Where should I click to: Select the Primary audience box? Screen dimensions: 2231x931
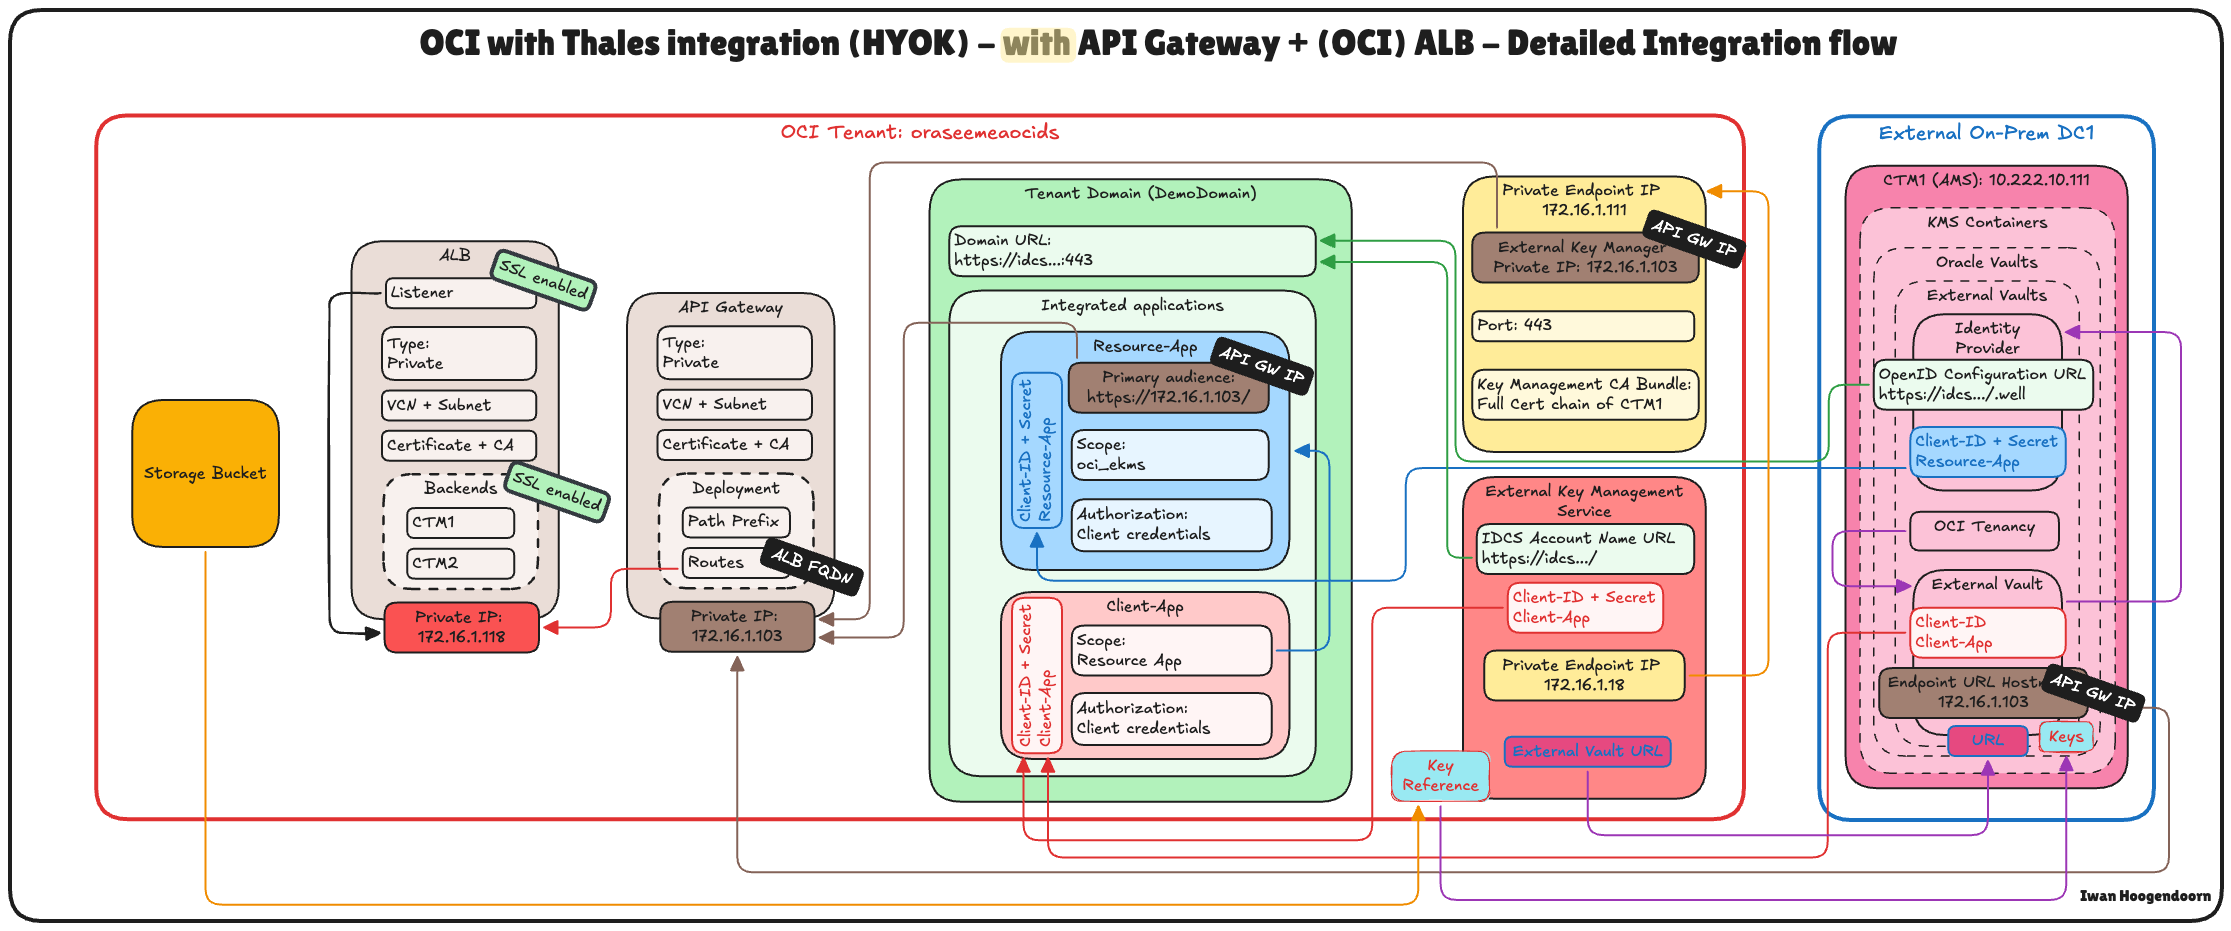click(x=1167, y=388)
